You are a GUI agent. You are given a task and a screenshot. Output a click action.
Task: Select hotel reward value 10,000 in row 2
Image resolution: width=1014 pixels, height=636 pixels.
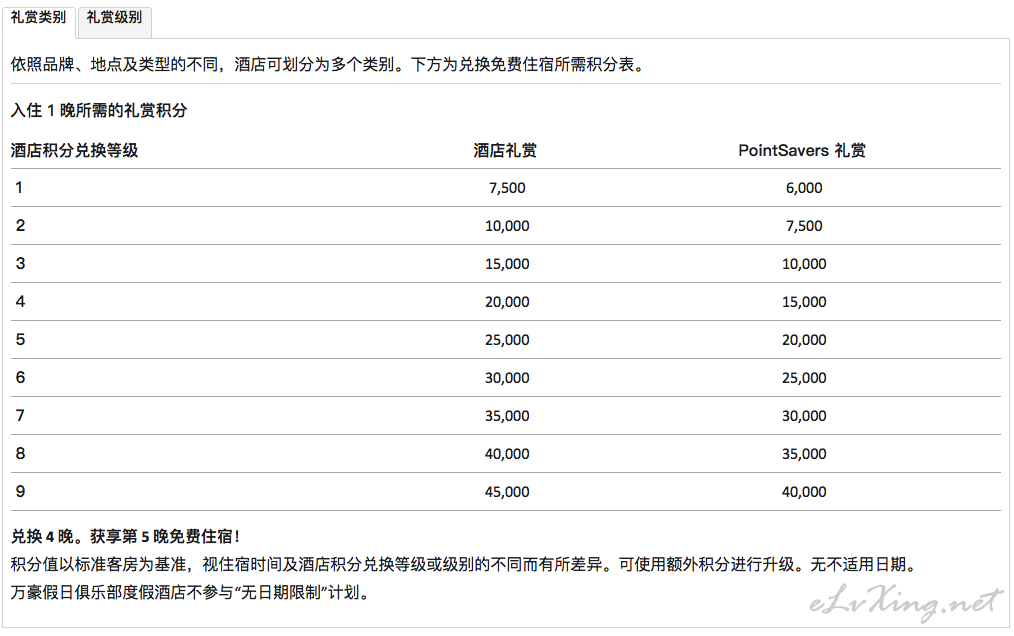(x=507, y=226)
